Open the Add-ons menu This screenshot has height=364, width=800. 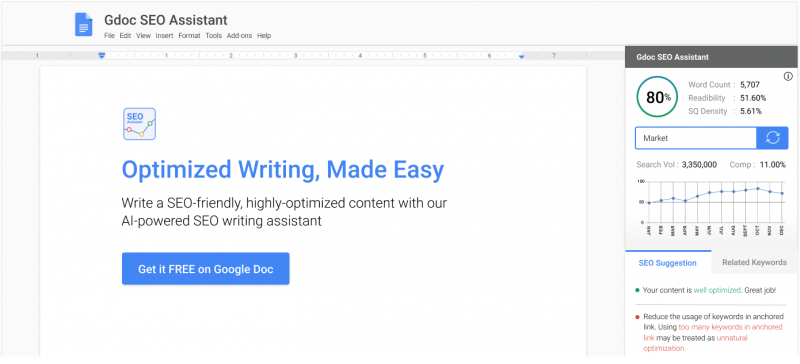[239, 36]
